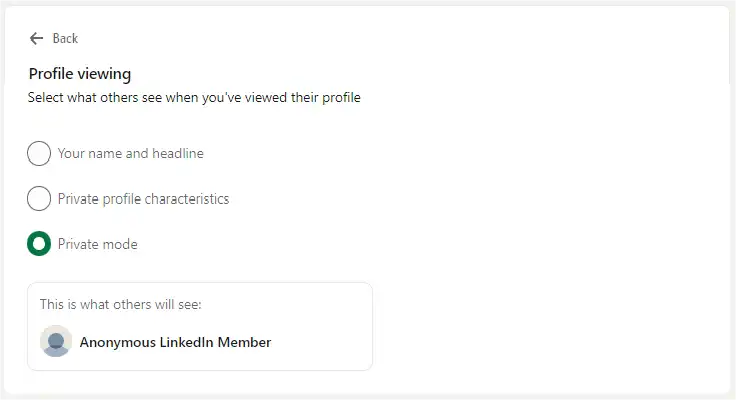Click the anonymous member avatar icon
Screen dimensions: 736x400
56,341
